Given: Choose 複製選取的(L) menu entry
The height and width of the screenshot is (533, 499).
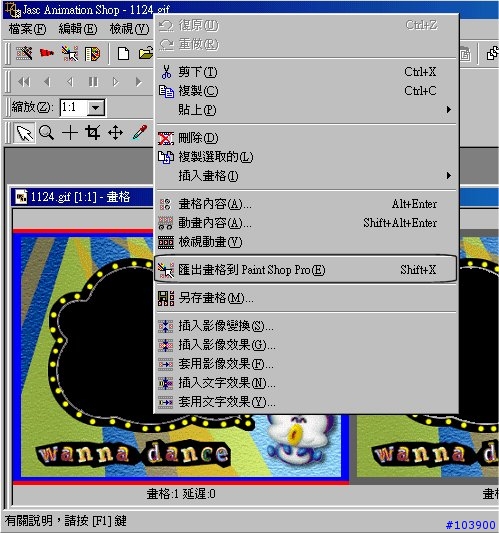Looking at the screenshot, I should point(306,157).
